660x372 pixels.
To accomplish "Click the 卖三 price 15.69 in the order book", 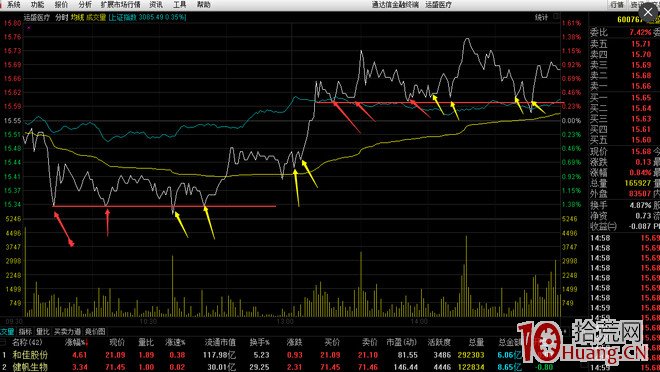I will tap(641, 65).
